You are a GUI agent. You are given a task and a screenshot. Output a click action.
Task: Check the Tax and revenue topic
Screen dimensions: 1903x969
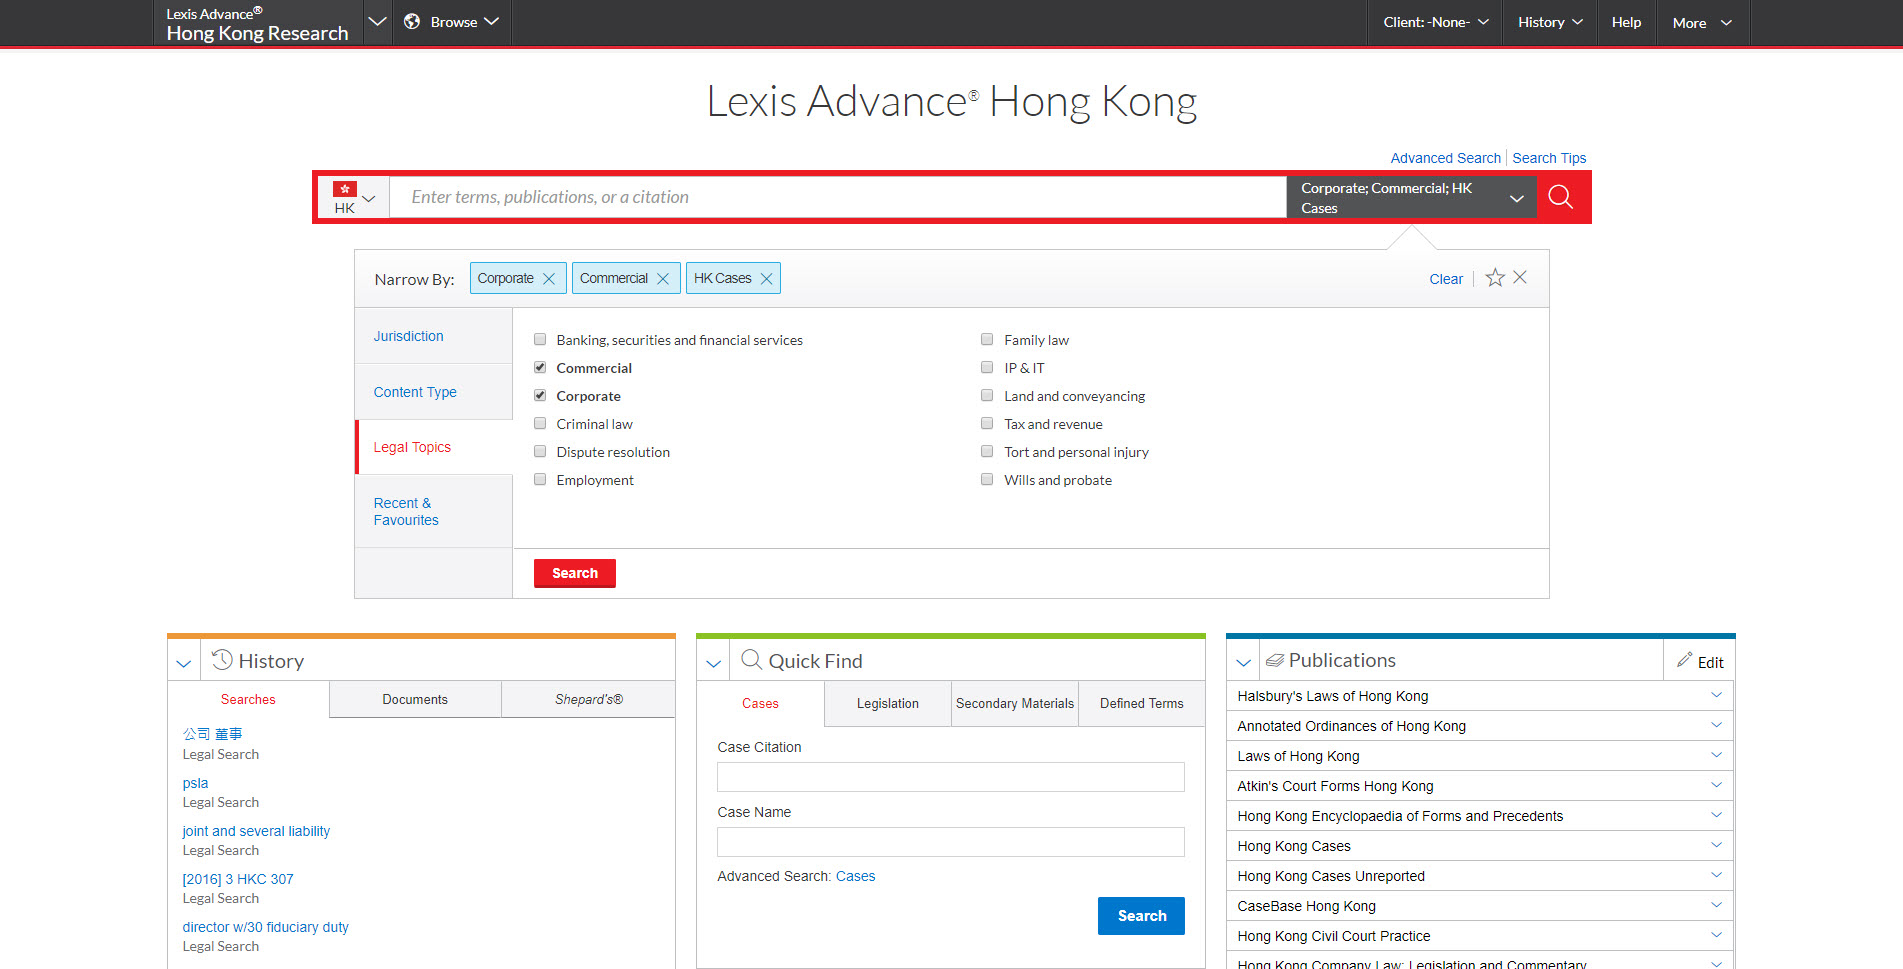[987, 424]
